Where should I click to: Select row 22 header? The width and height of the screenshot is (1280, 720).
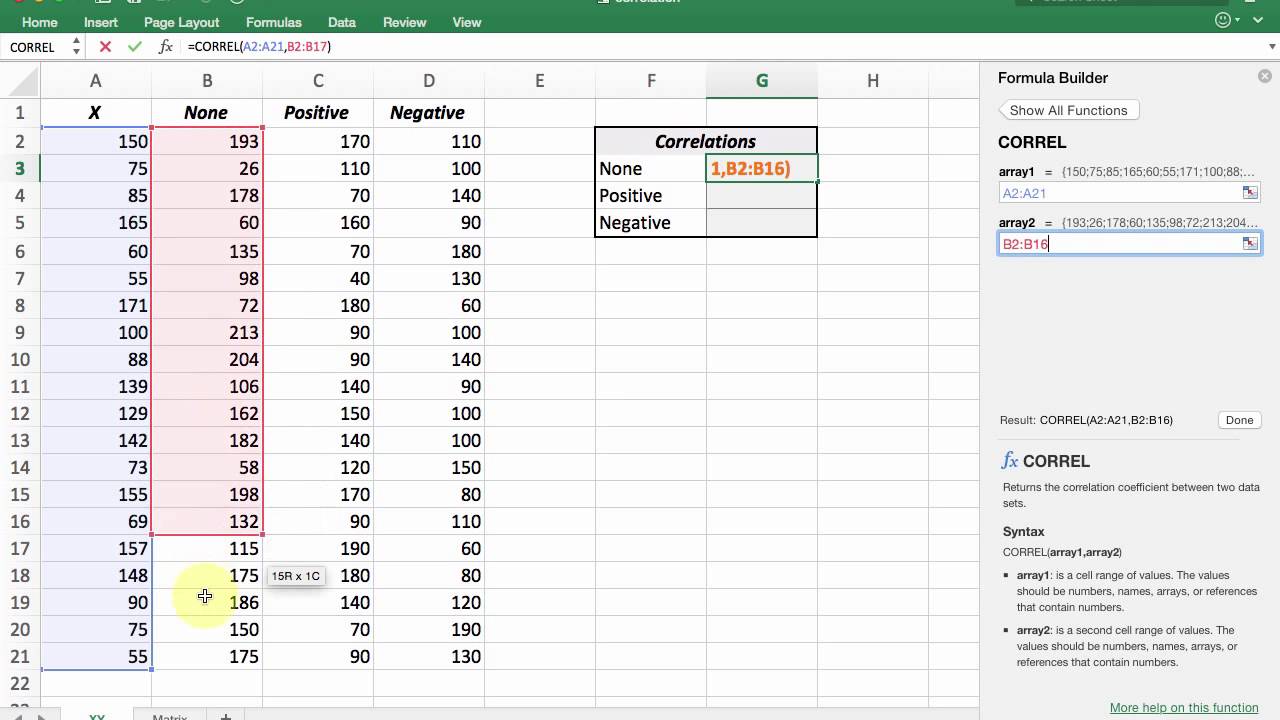[20, 684]
